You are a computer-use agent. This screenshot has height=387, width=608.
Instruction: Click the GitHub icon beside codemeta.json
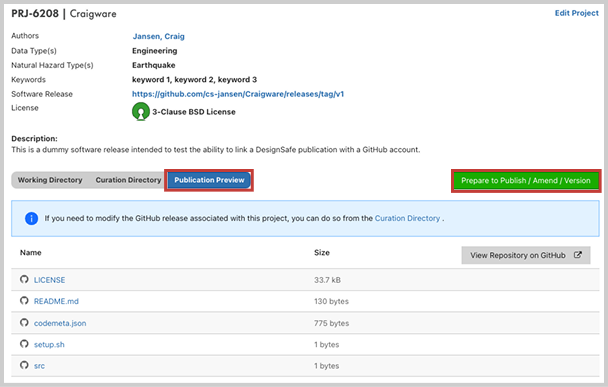24,322
